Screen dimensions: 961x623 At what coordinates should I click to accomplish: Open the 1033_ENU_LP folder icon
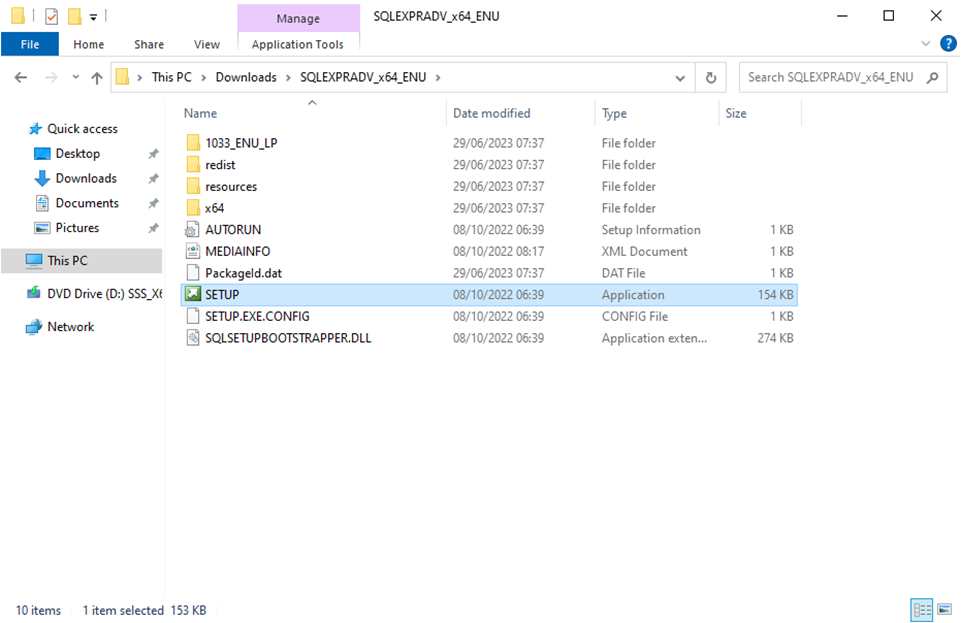[x=193, y=143]
